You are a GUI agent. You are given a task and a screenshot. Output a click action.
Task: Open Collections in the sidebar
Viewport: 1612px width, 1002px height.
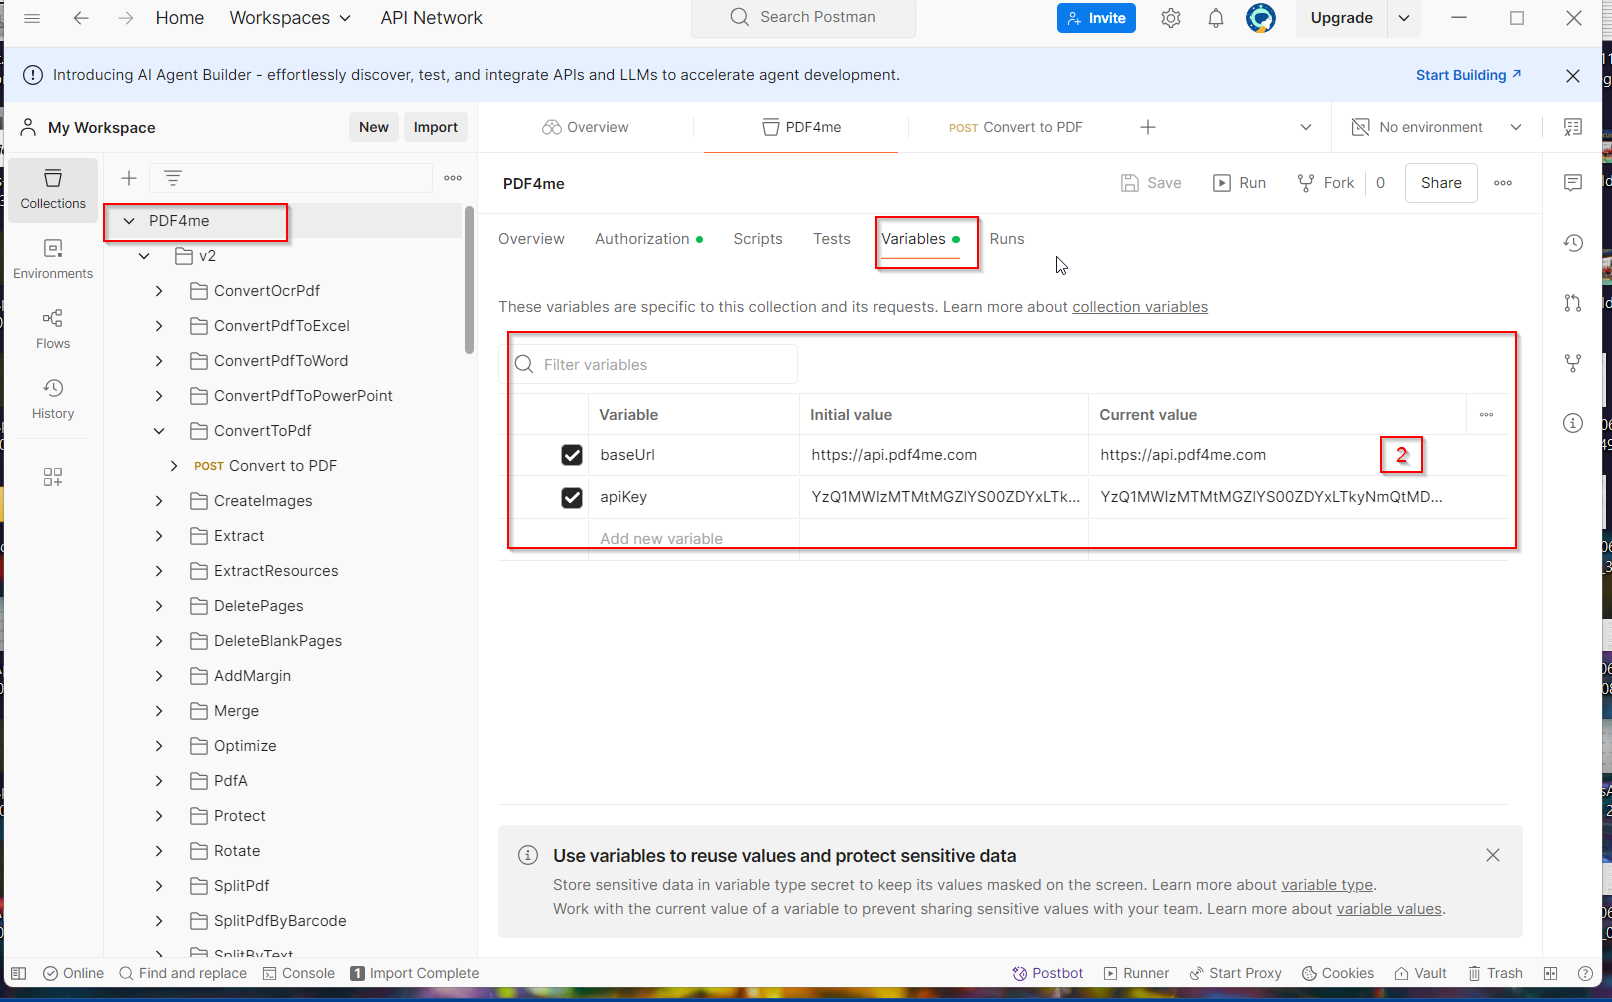53,189
